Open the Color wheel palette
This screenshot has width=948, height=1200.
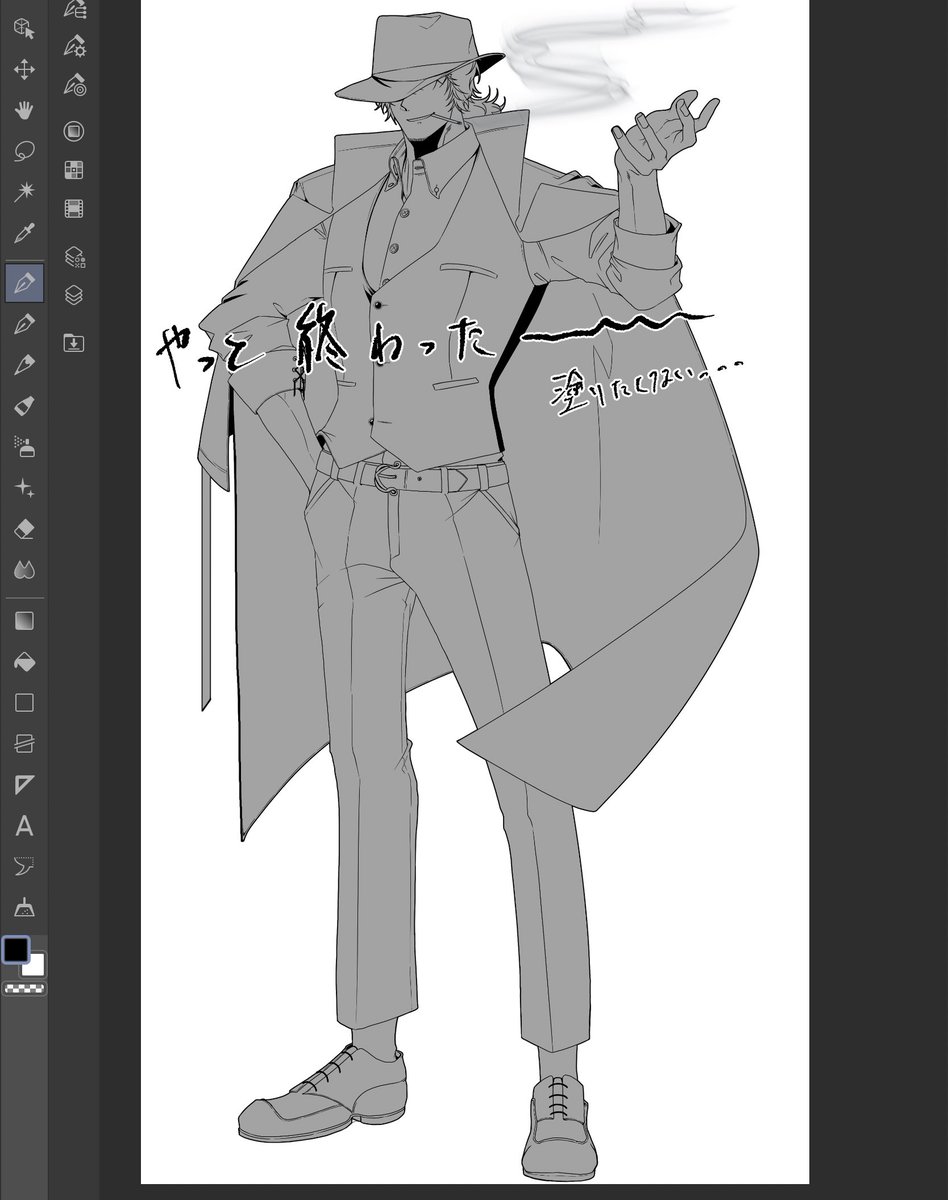[74, 130]
